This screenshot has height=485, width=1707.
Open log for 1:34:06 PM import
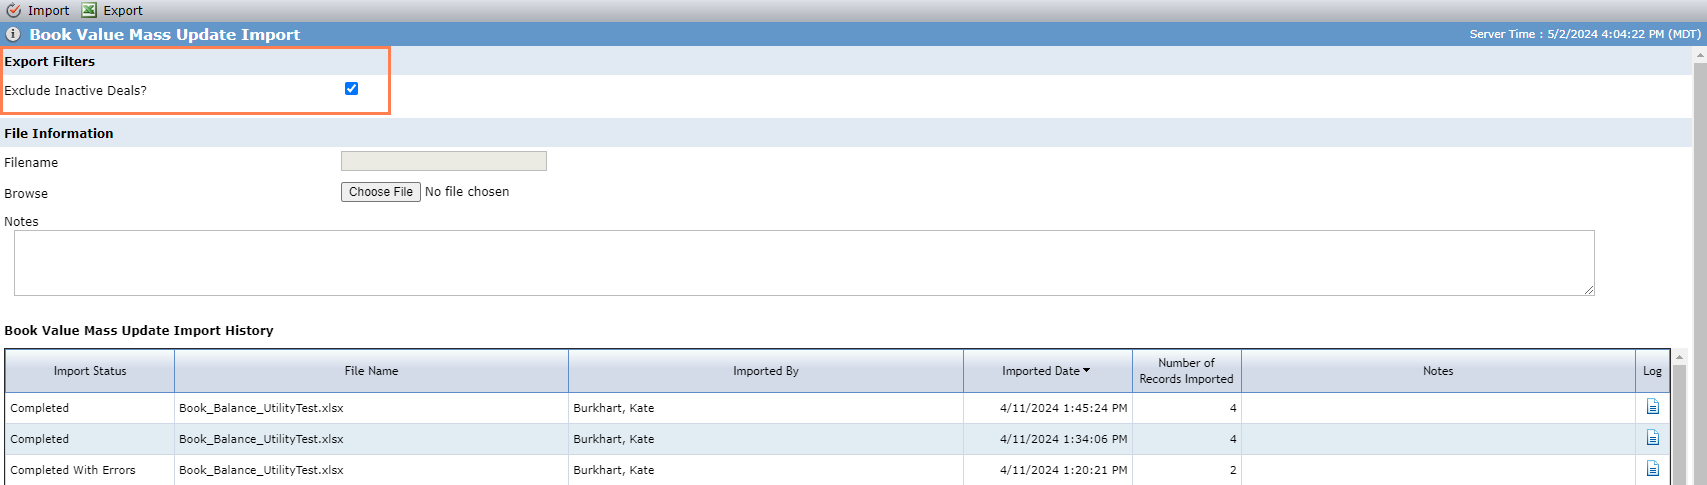(x=1652, y=438)
